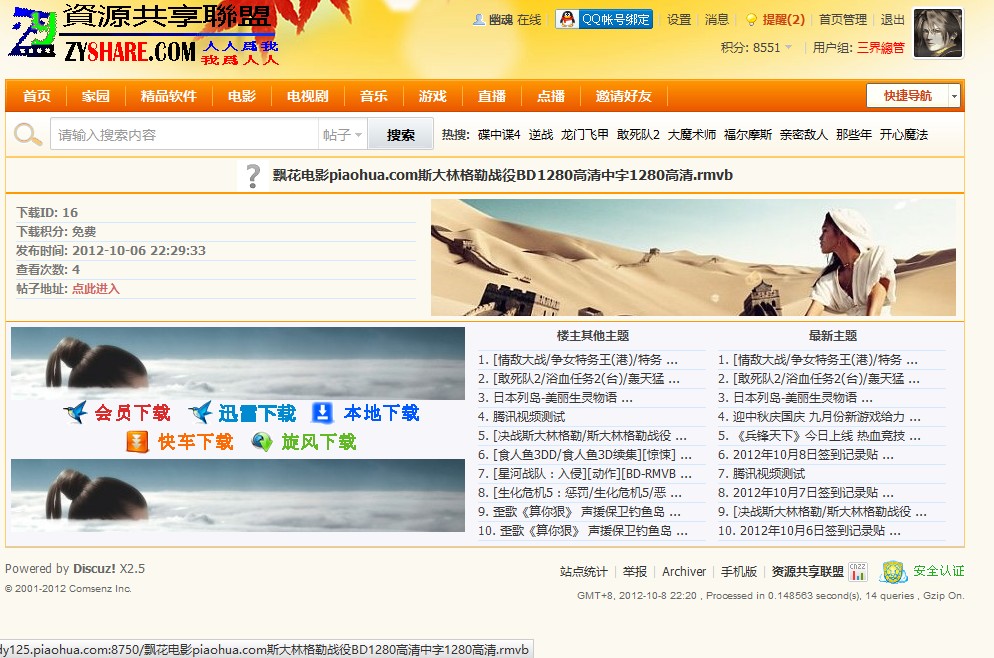The image size is (994, 658).
Task: Open 提醒(2) notifications link
Action: tap(784, 20)
